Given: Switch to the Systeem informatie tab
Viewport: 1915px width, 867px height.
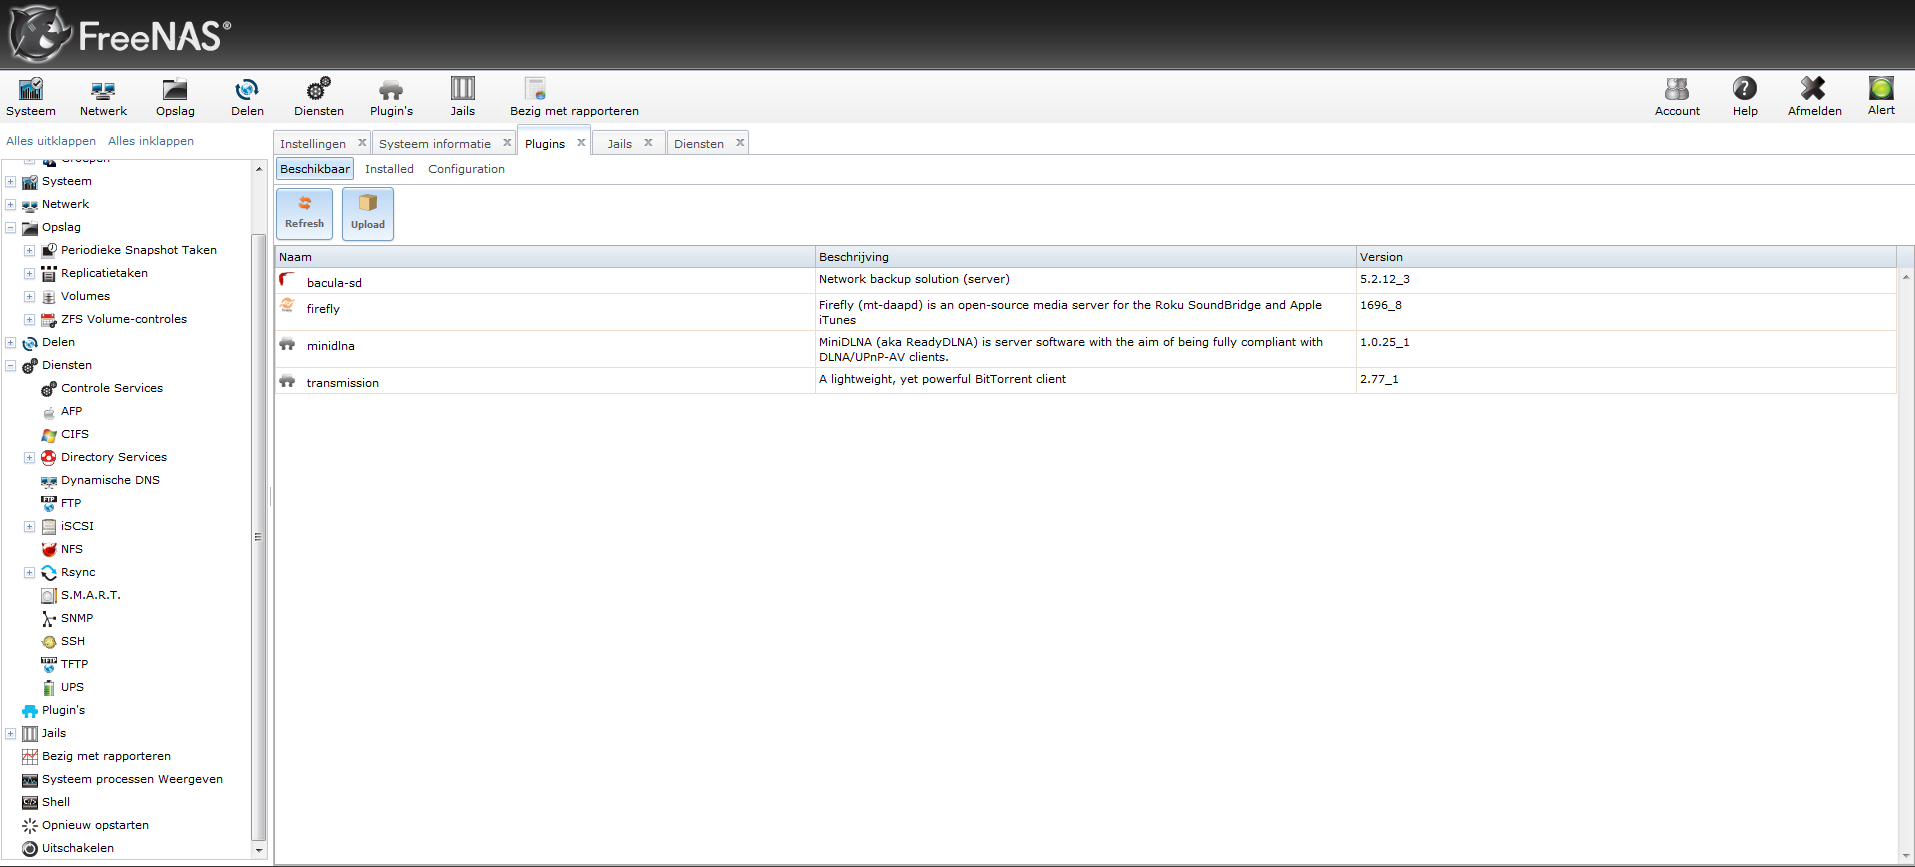Looking at the screenshot, I should (x=435, y=144).
